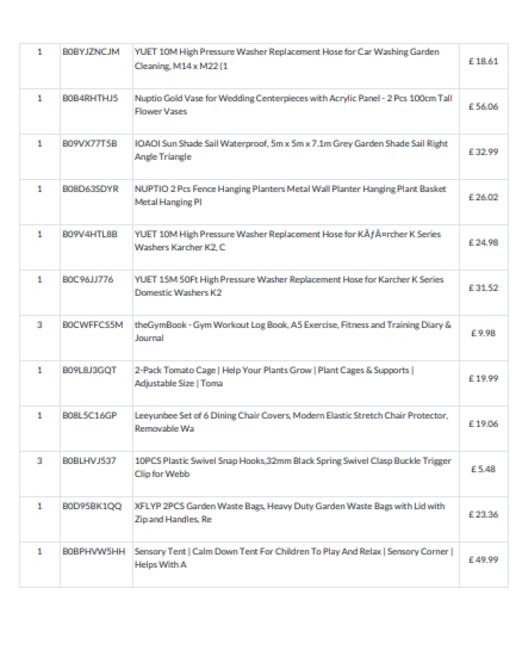This screenshot has height=650, width=522.
Task: Click ASIN B09VX77T5B
Action: click(90, 143)
